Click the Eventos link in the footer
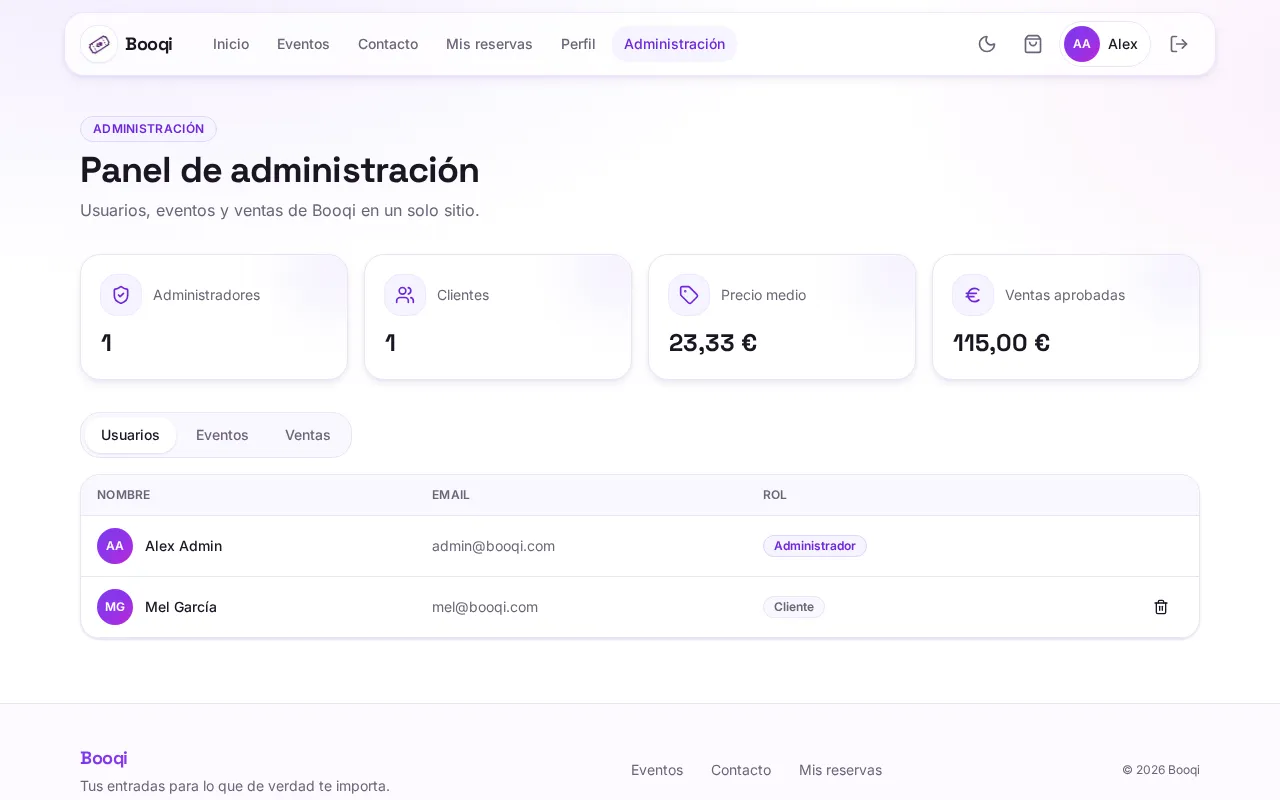The image size is (1280, 800). (x=657, y=770)
